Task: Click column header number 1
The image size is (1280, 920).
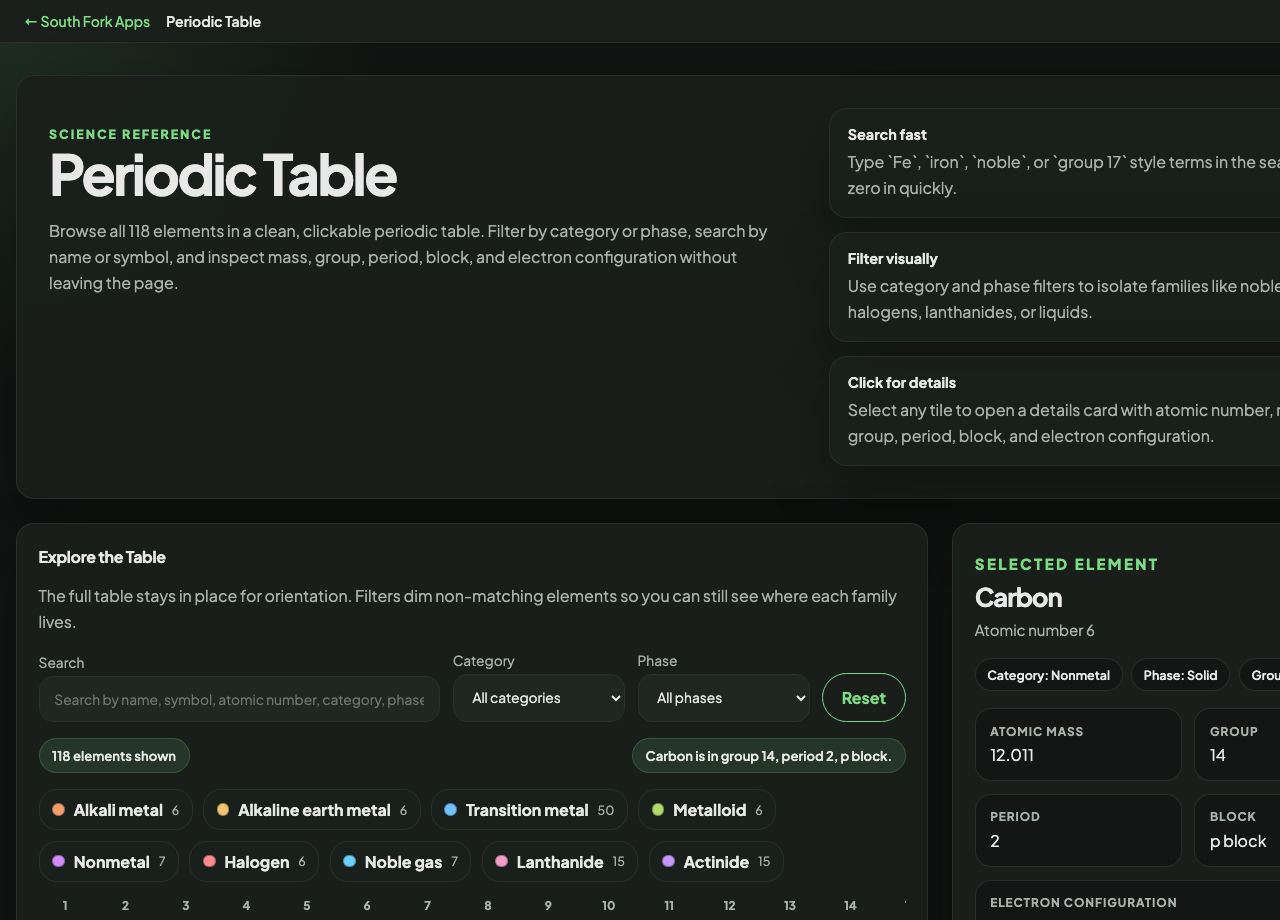Action: click(65, 905)
